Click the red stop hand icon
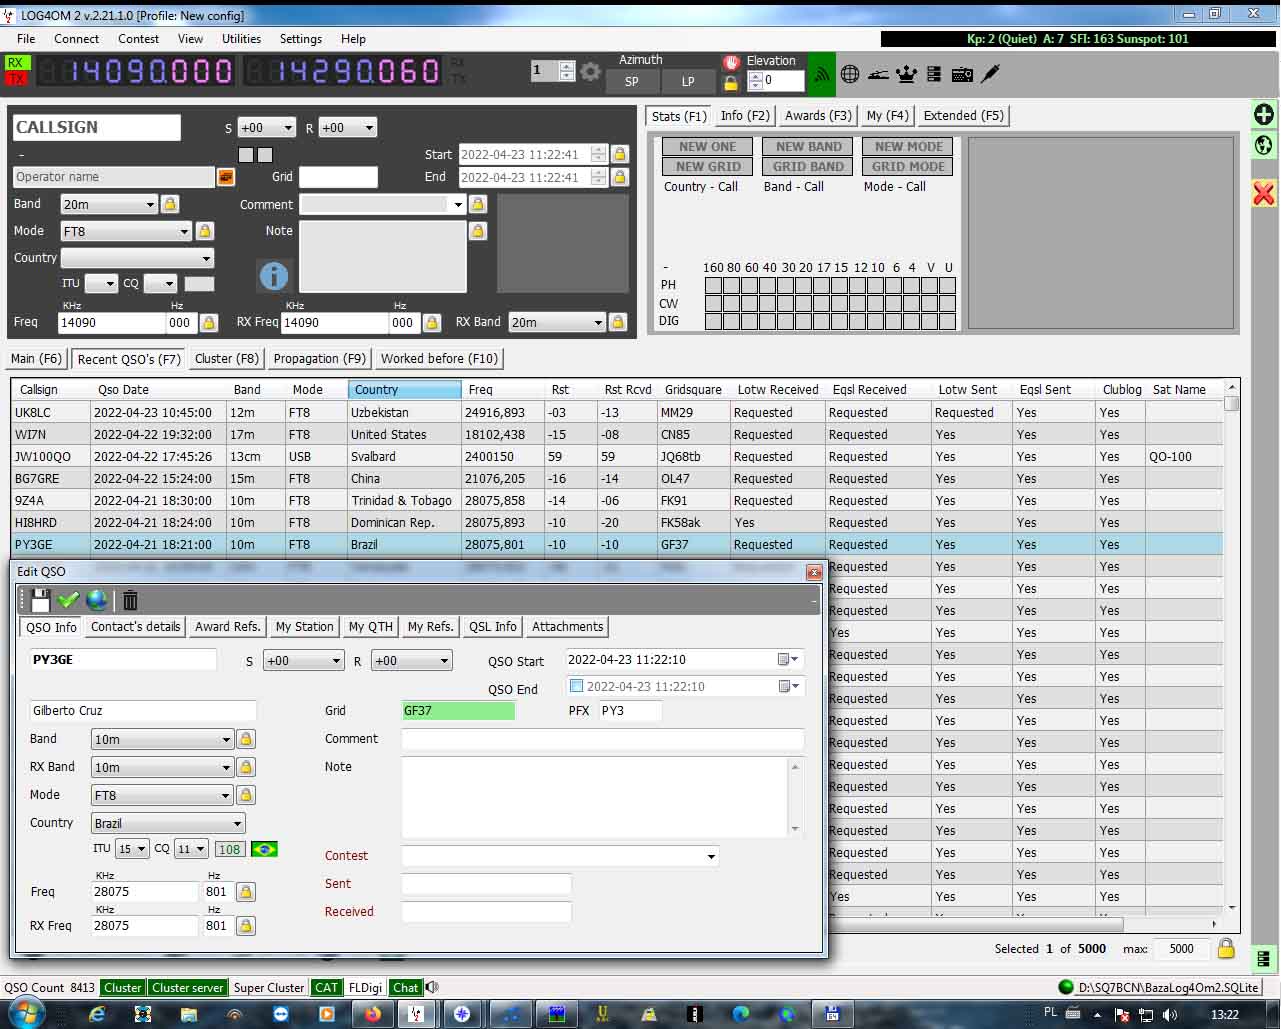The width and height of the screenshot is (1281, 1029). point(731,62)
